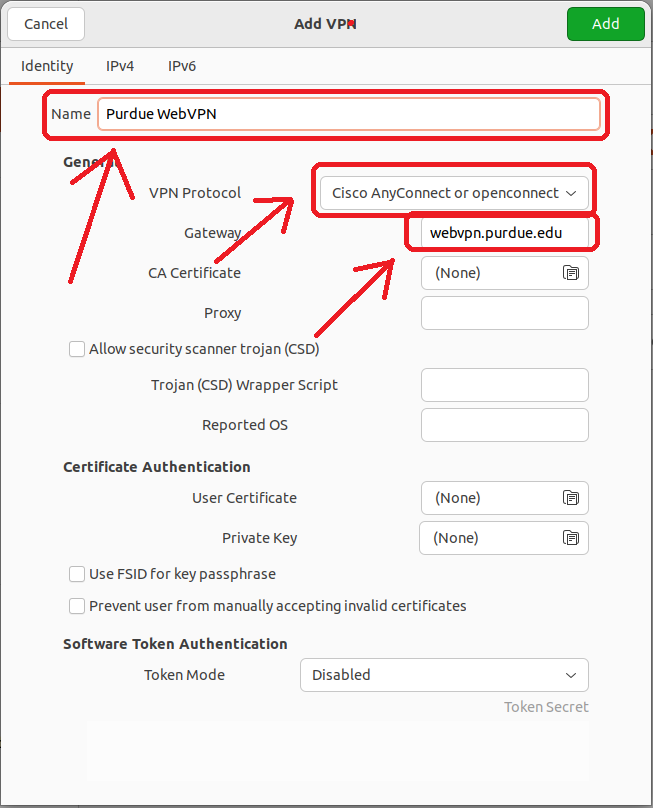Open the VPN Protocol dropdown

pyautogui.click(x=454, y=193)
